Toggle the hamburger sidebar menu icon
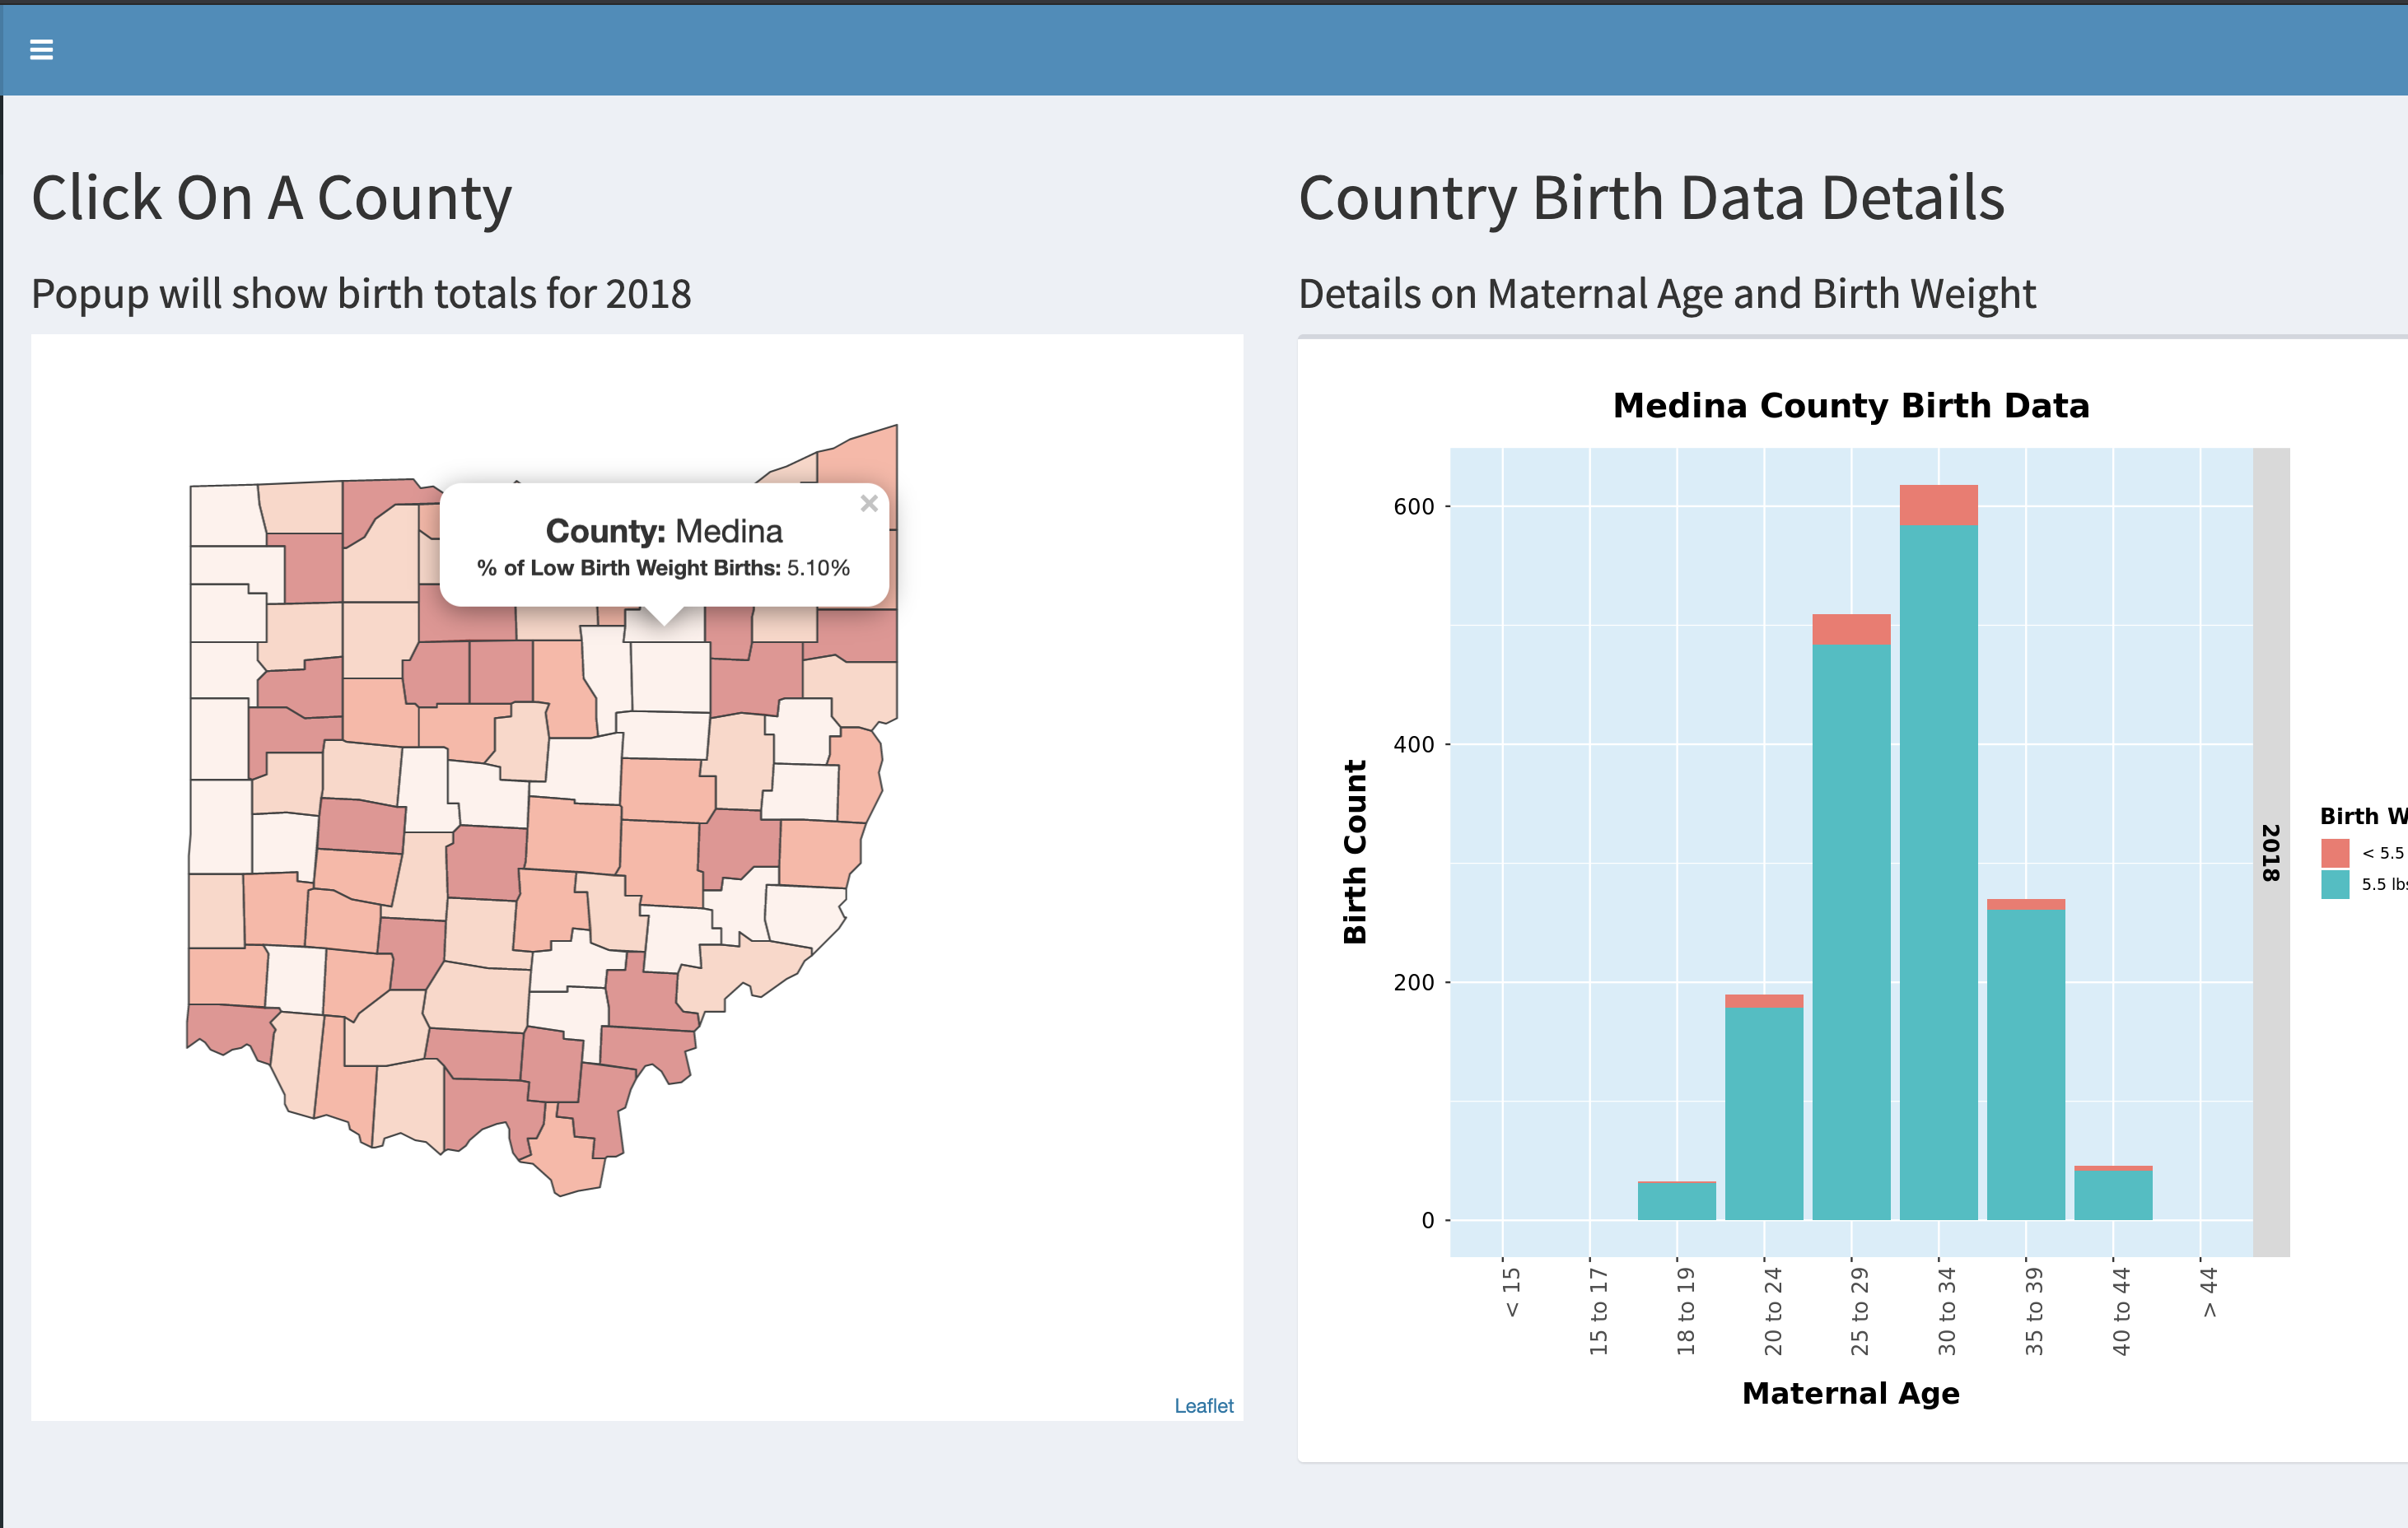The height and width of the screenshot is (1528, 2408). coord(41,49)
